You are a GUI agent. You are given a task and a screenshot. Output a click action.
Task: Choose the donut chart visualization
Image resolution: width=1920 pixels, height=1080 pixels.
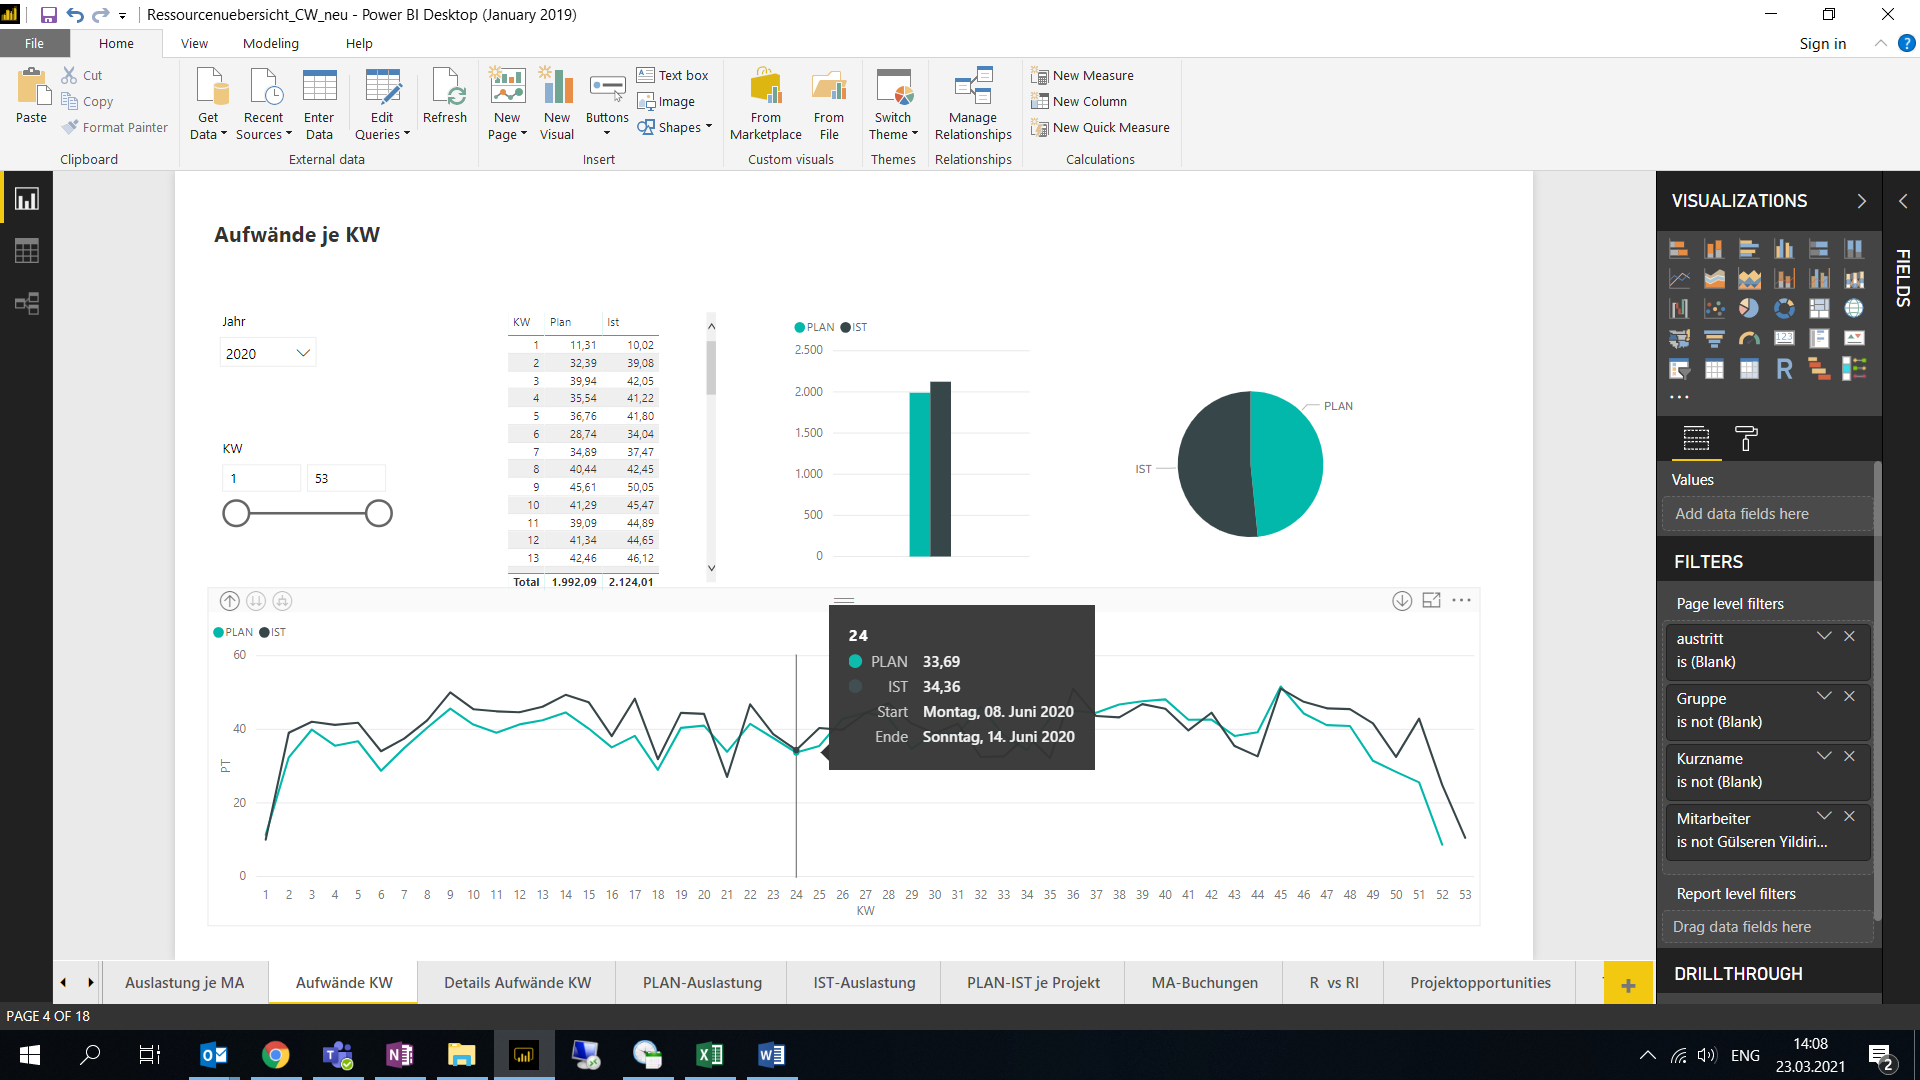click(x=1784, y=309)
